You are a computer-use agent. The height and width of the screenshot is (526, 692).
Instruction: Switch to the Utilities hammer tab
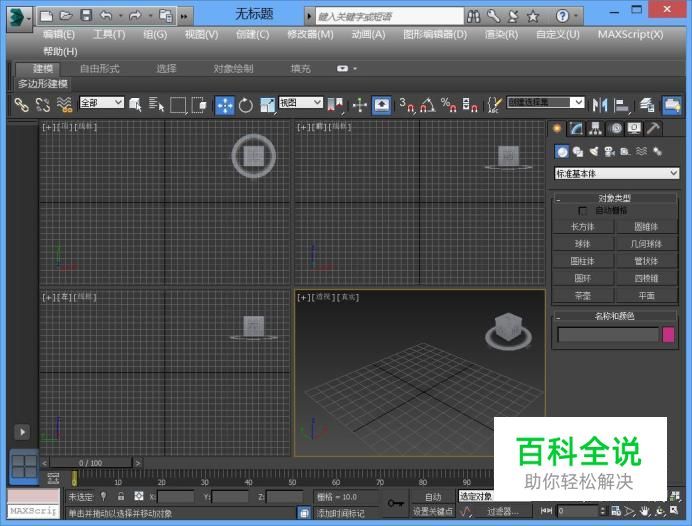[x=653, y=128]
